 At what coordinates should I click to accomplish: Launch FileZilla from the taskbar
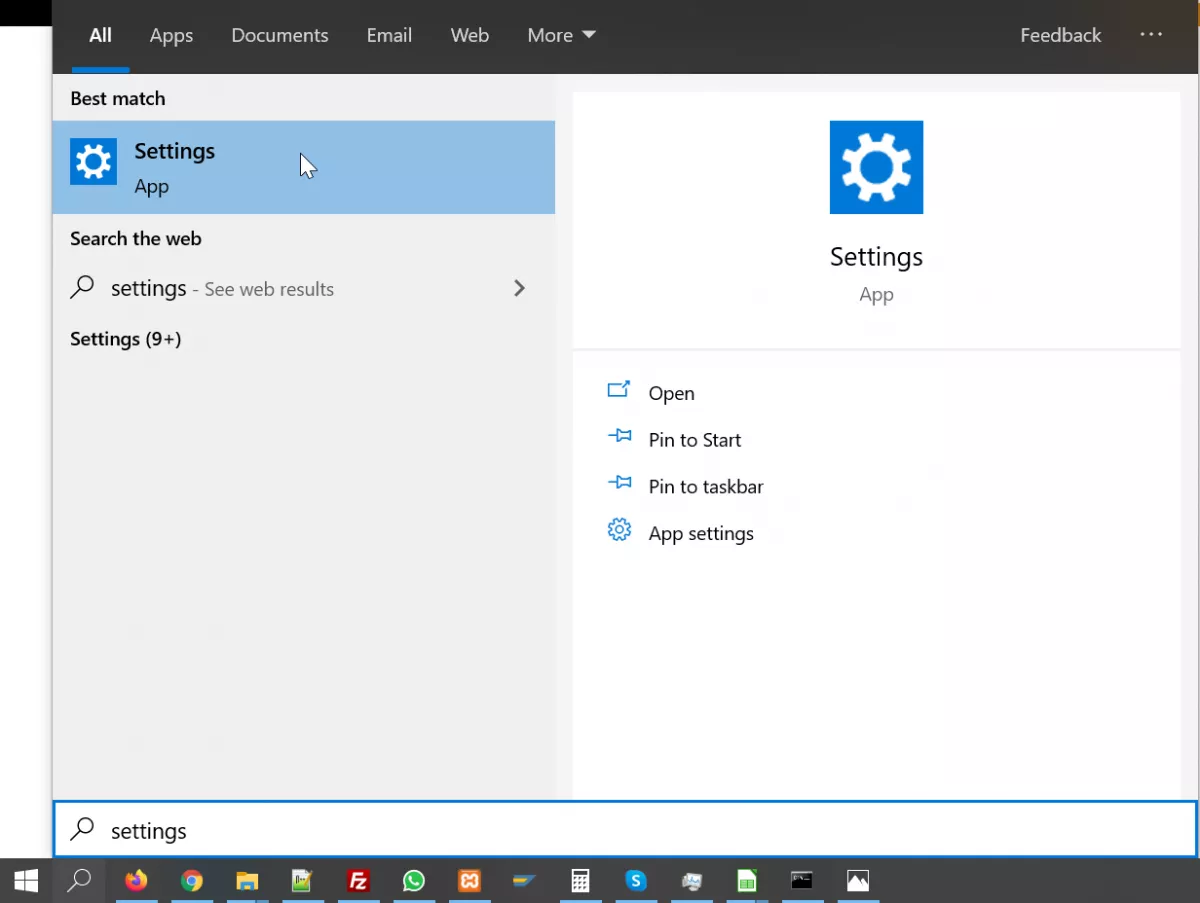pos(358,881)
